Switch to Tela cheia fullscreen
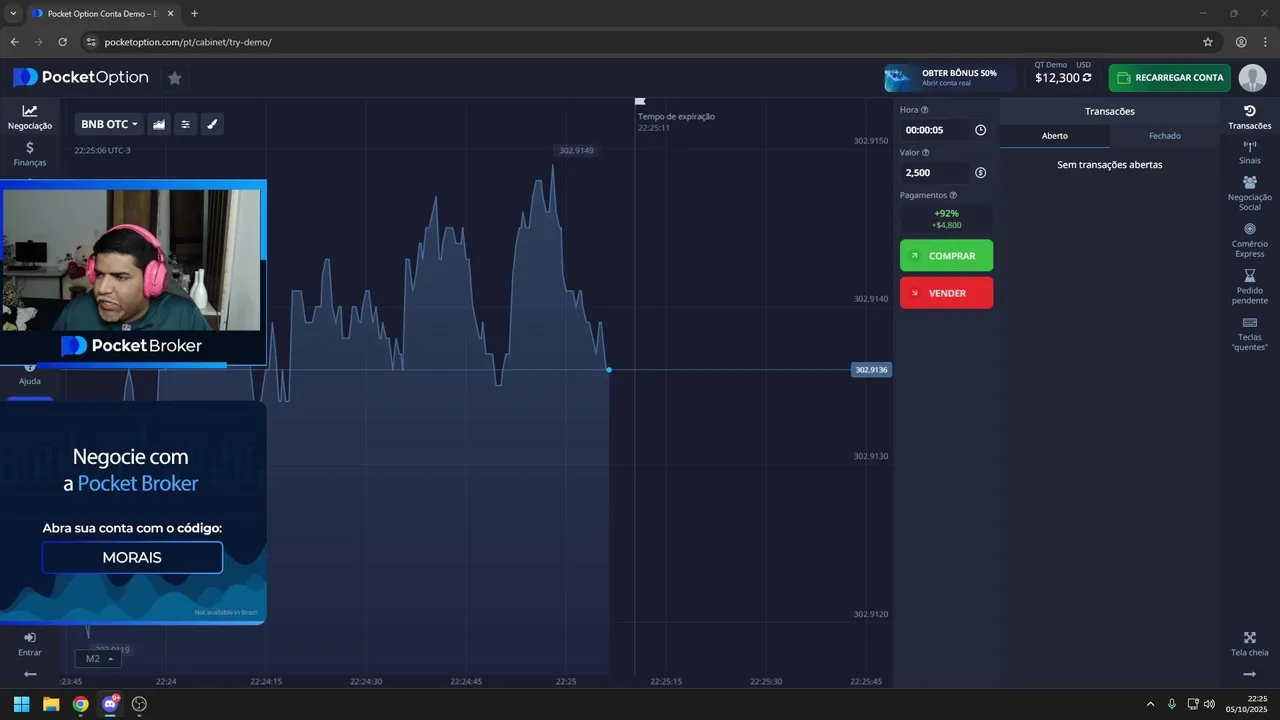 pos(1249,644)
